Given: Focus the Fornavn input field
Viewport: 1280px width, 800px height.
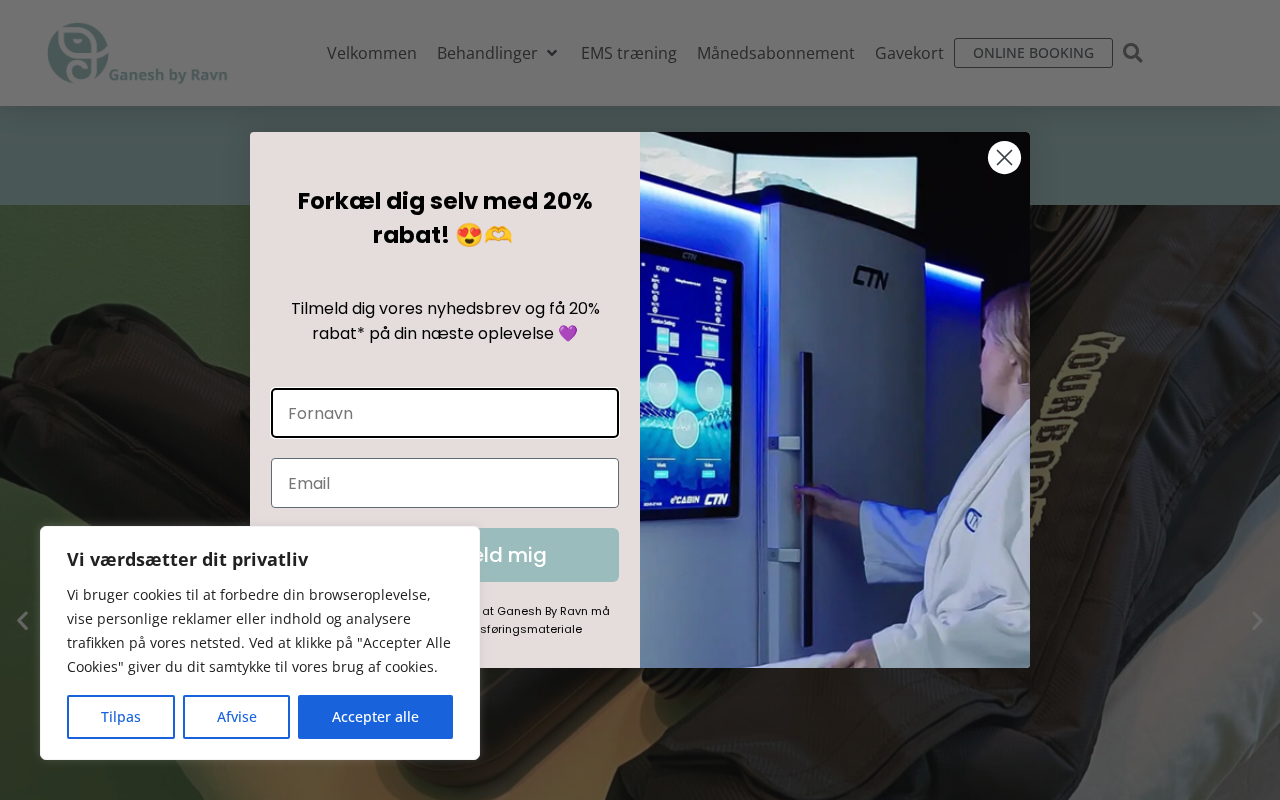Looking at the screenshot, I should coord(445,413).
